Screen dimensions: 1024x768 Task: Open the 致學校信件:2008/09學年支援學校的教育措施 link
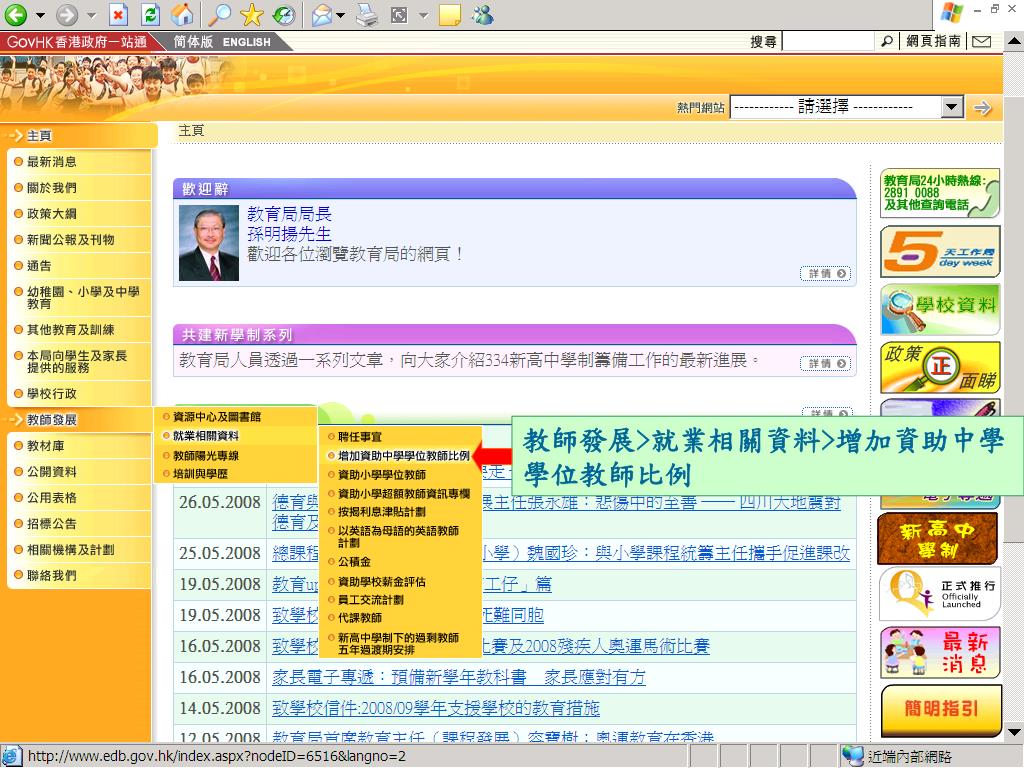tap(436, 708)
